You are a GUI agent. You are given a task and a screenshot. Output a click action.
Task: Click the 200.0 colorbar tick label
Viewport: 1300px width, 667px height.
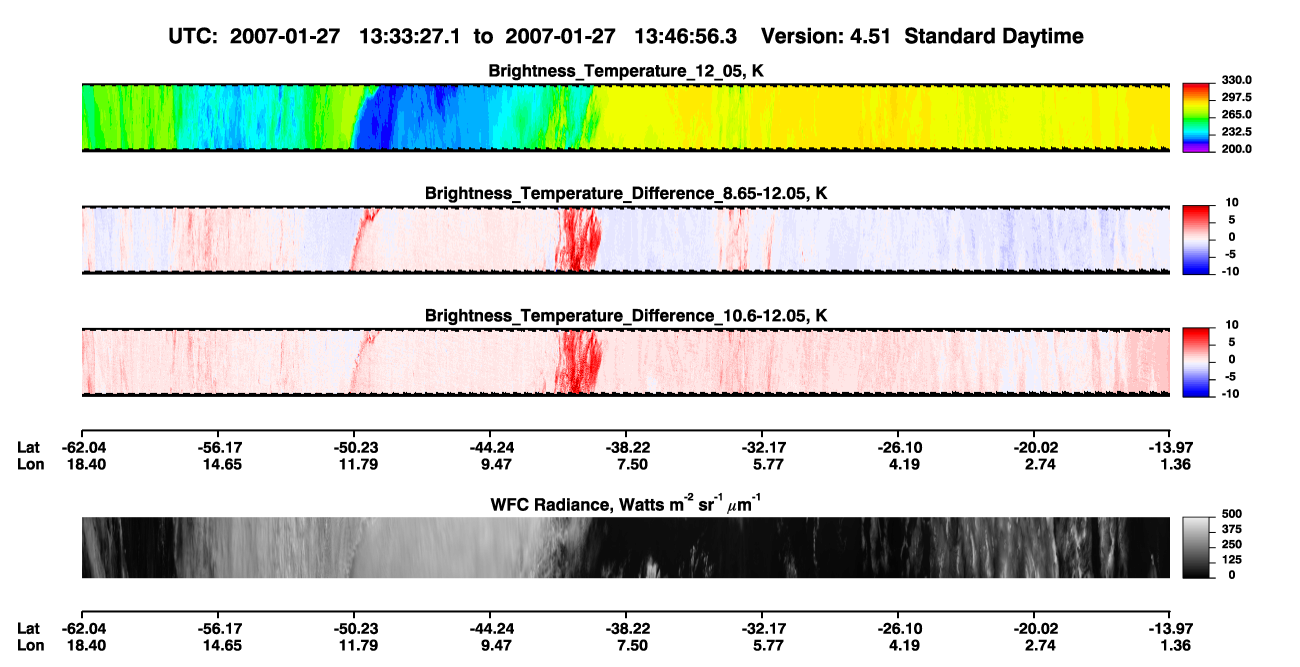point(1236,148)
